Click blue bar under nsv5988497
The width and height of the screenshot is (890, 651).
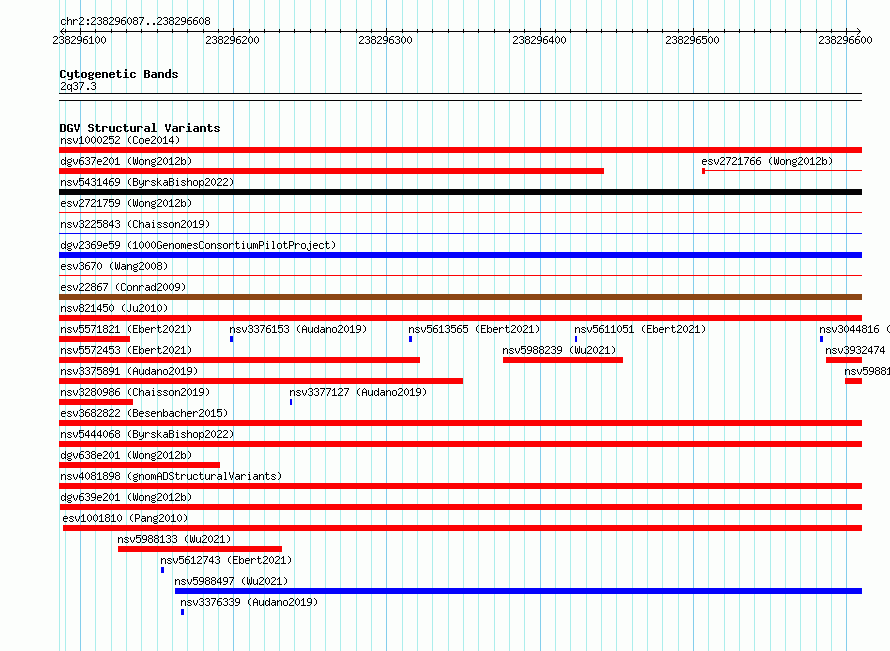click(x=518, y=591)
